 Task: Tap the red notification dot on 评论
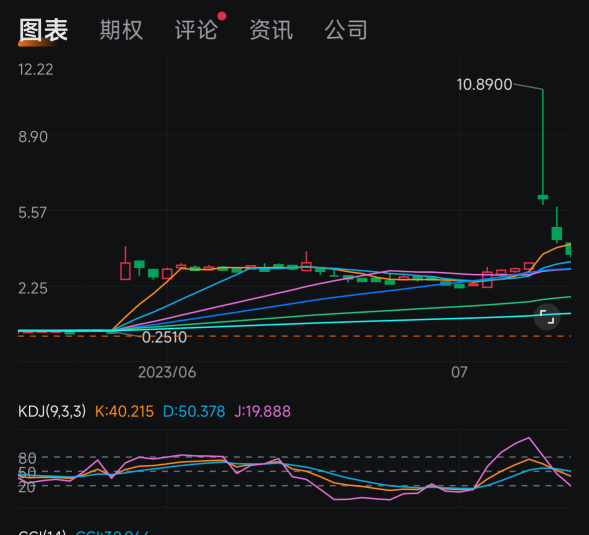click(x=222, y=16)
